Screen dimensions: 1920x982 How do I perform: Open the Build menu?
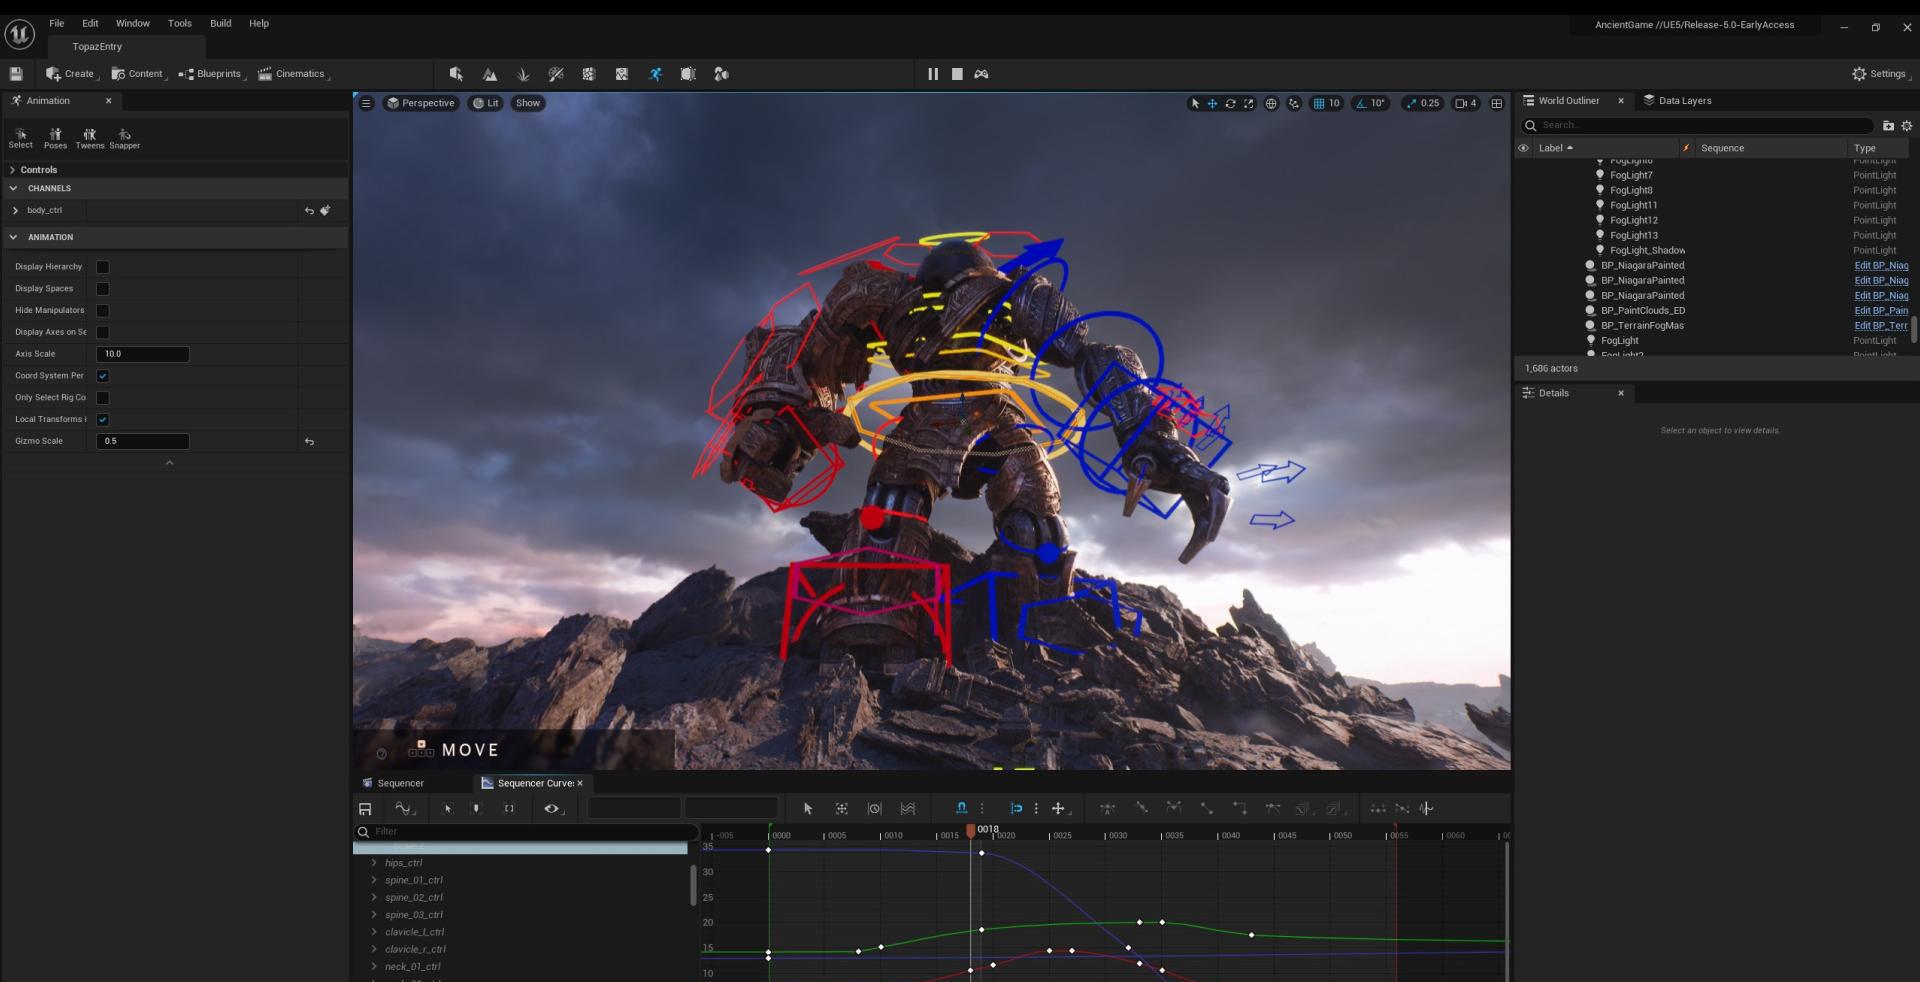tap(220, 23)
